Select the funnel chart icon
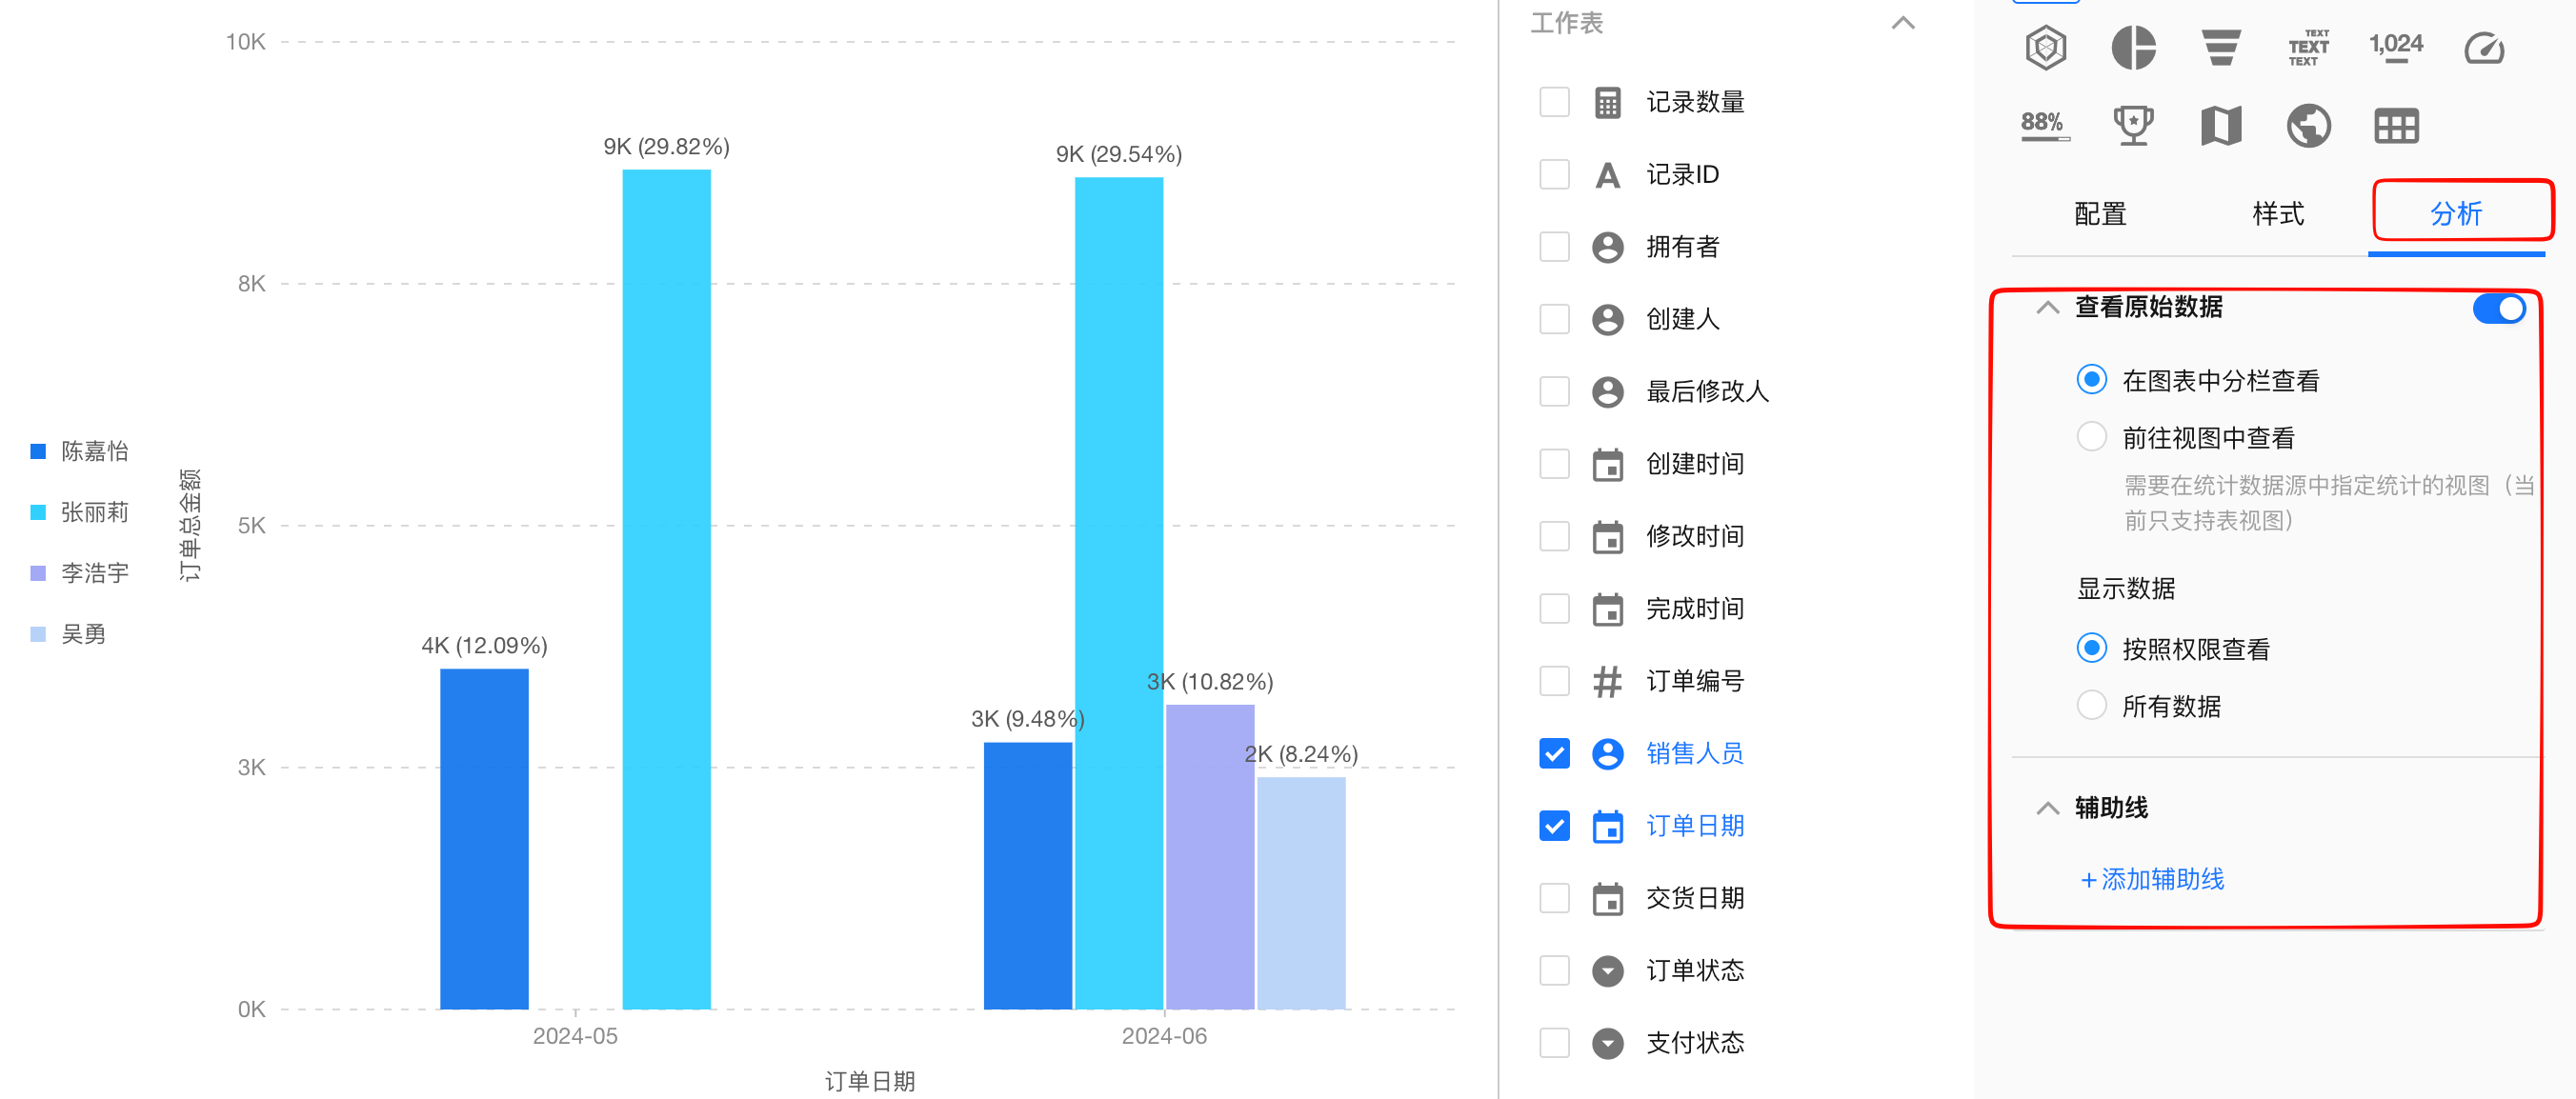 click(2220, 47)
